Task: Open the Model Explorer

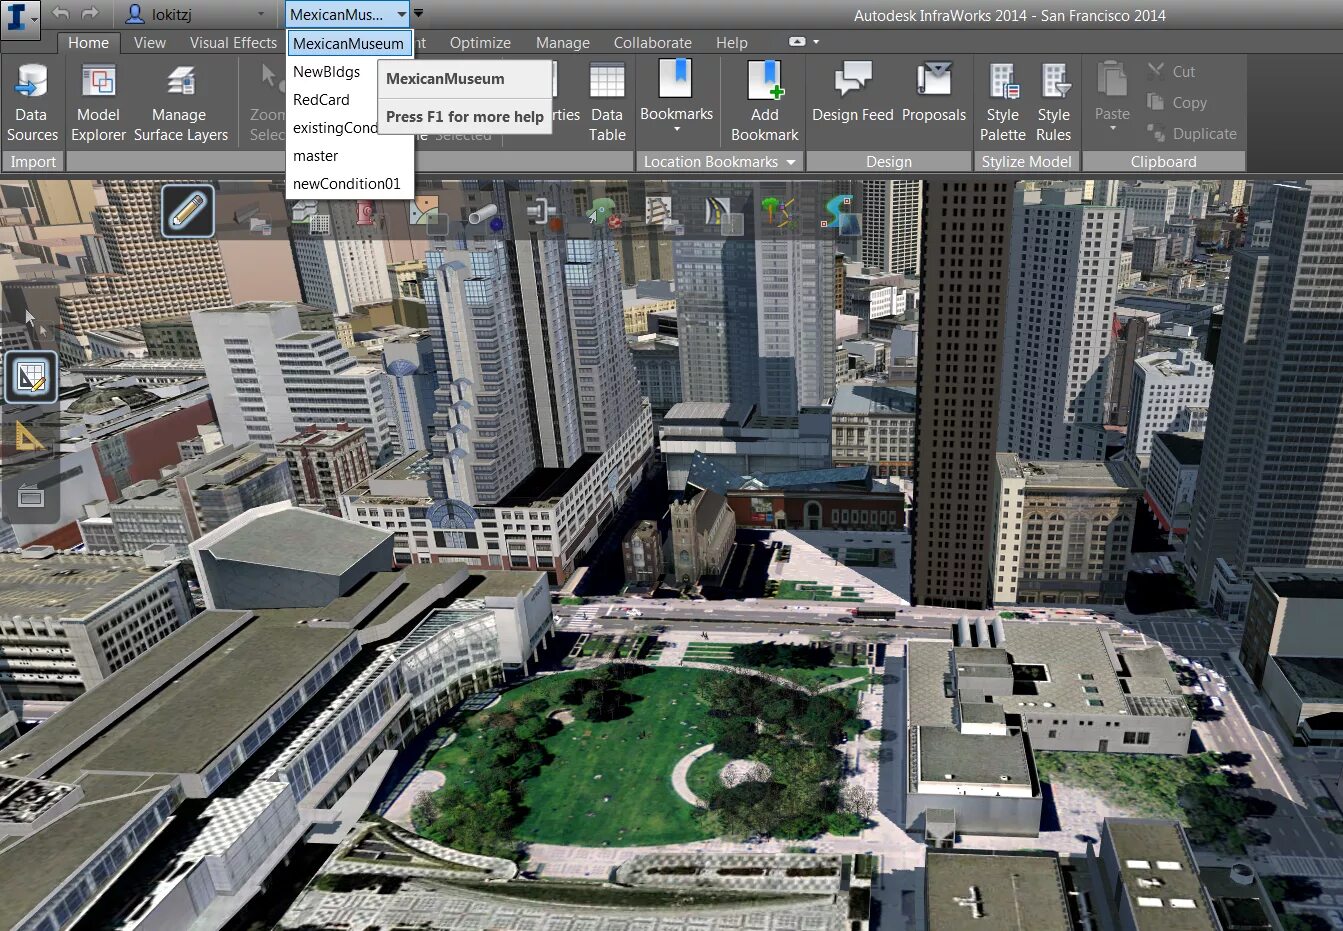Action: pyautogui.click(x=99, y=100)
